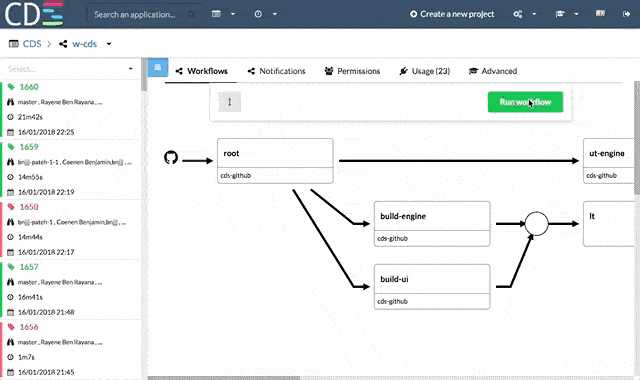640x380 pixels.
Task: Switch to Permissions tab
Action: coord(352,71)
